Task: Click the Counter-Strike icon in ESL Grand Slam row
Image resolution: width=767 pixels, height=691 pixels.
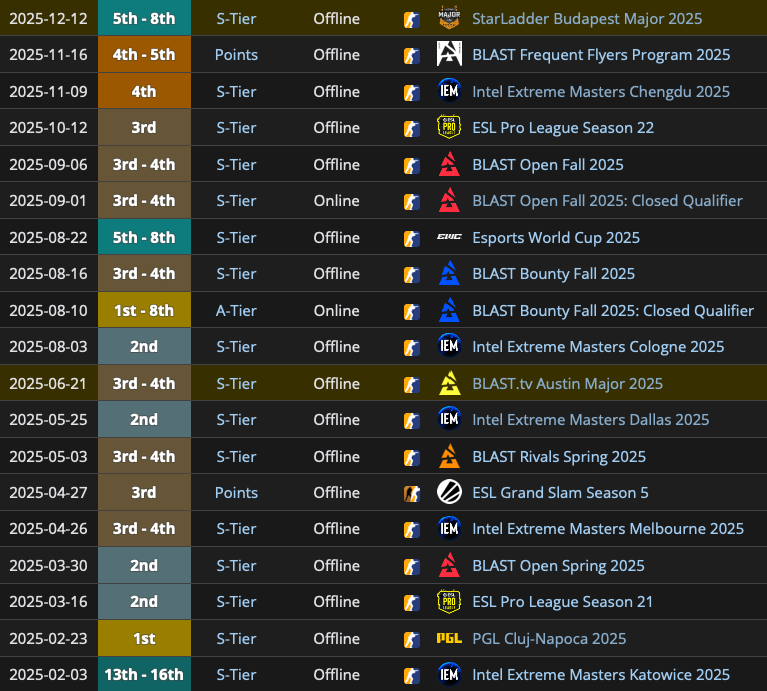Action: coord(412,494)
